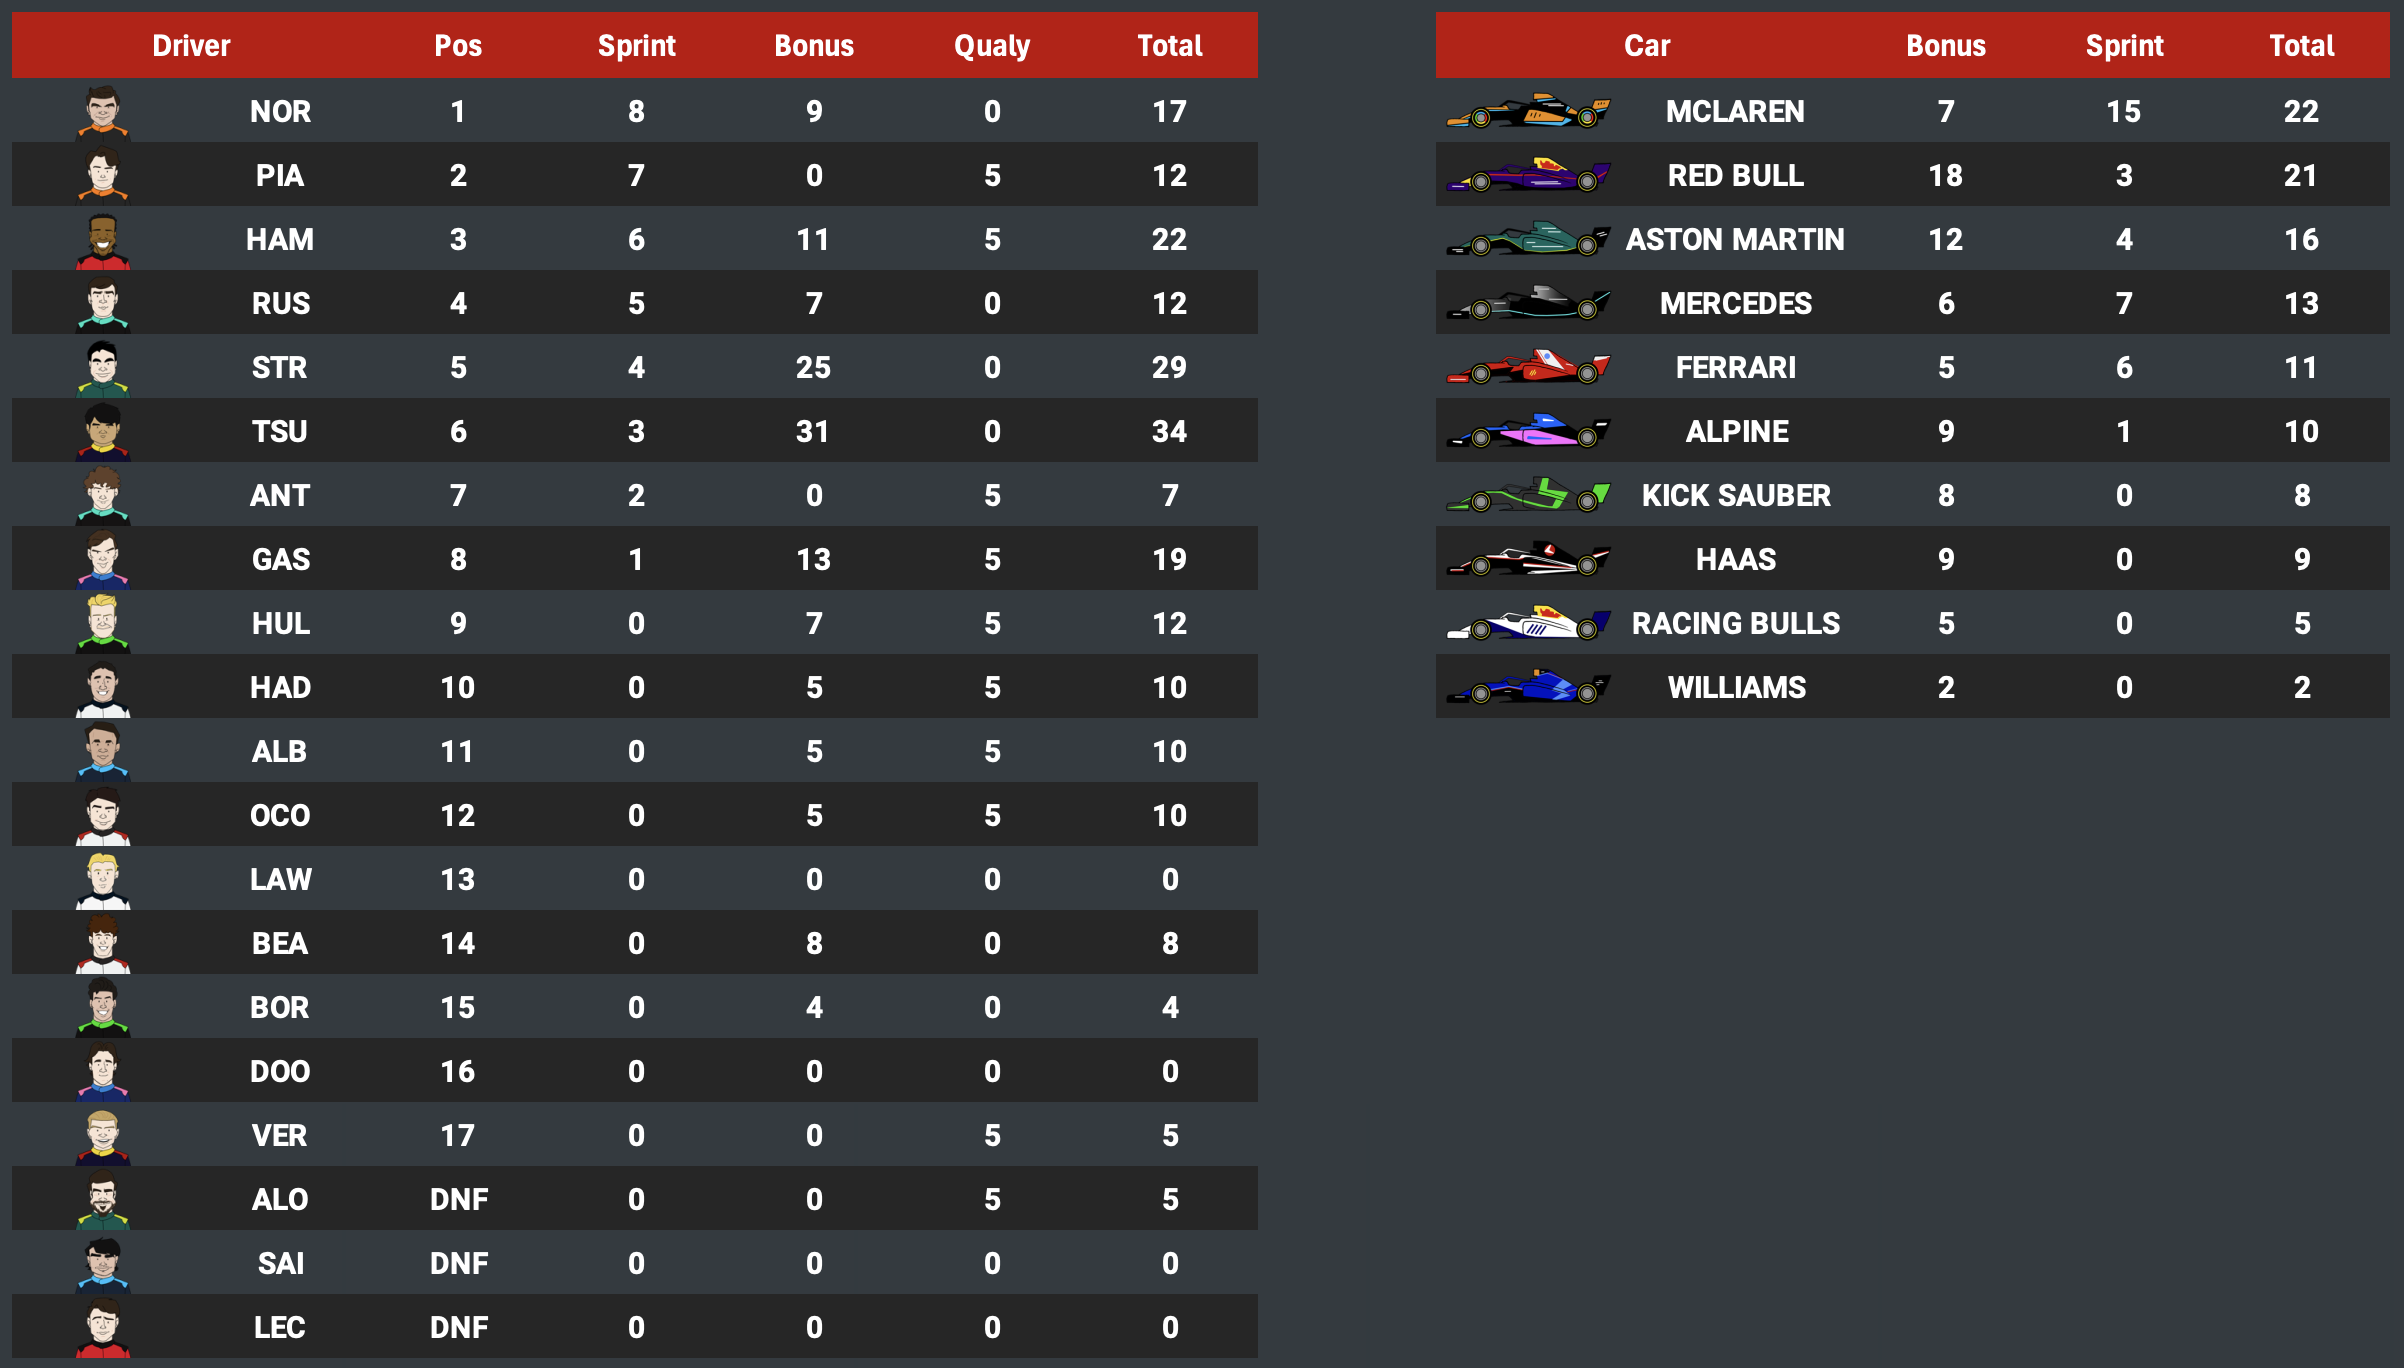Select the KICK SAUBER team name
2404x1368 pixels.
click(1736, 495)
